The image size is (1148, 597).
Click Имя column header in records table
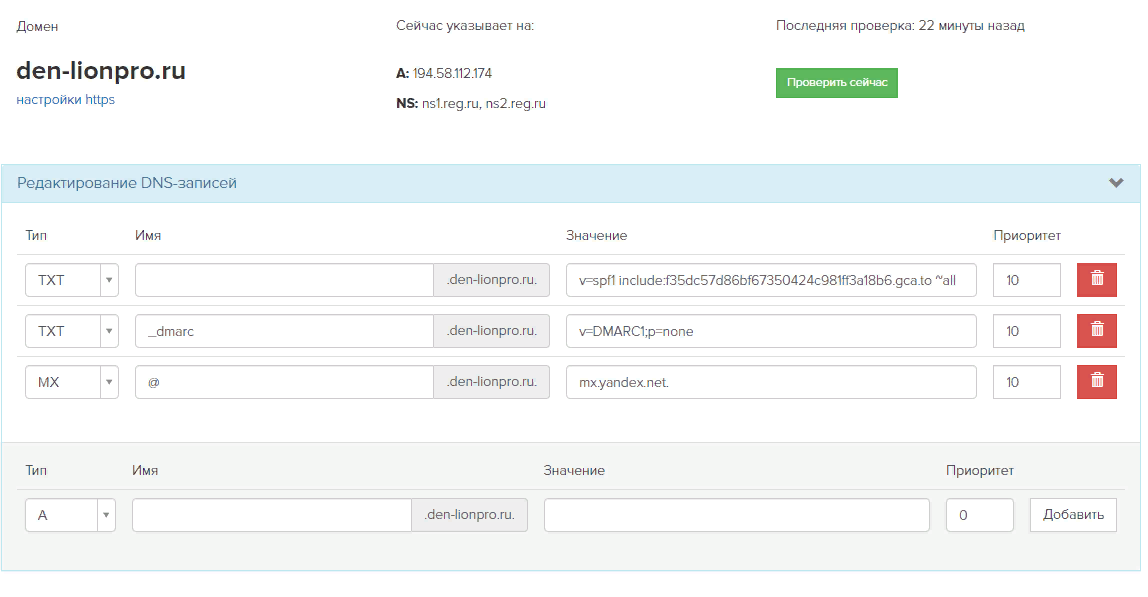pyautogui.click(x=148, y=236)
